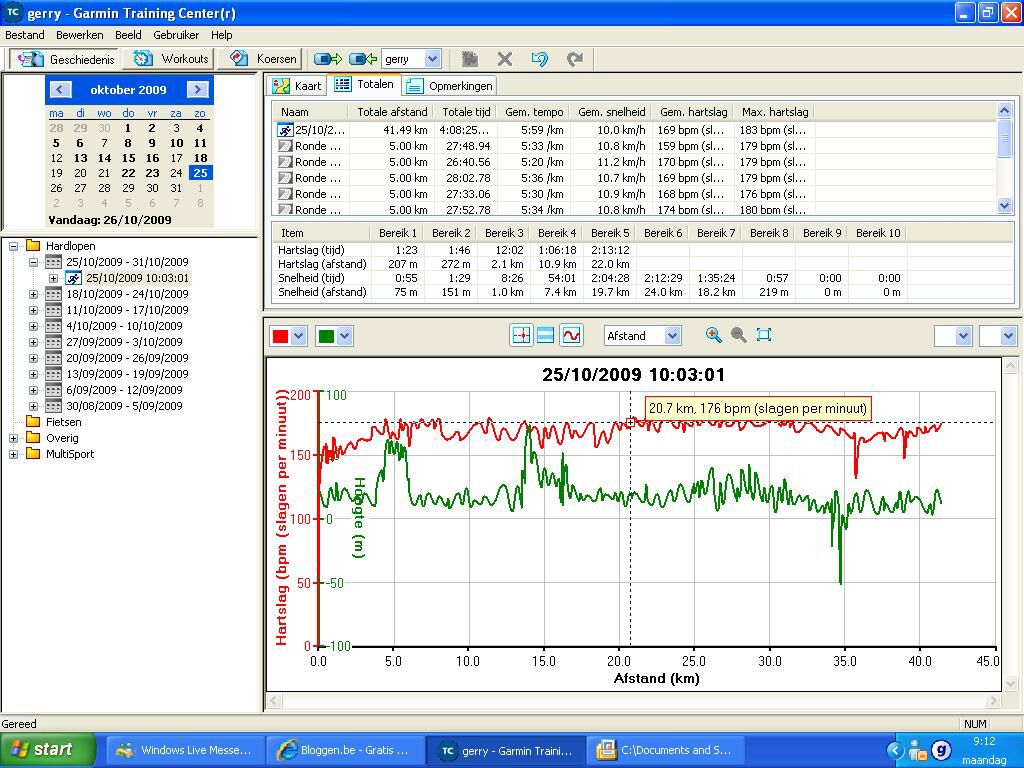Image resolution: width=1024 pixels, height=768 pixels.
Task: Expand the 11/10/2009 - 17/10/2009 week
Action: click(x=33, y=310)
